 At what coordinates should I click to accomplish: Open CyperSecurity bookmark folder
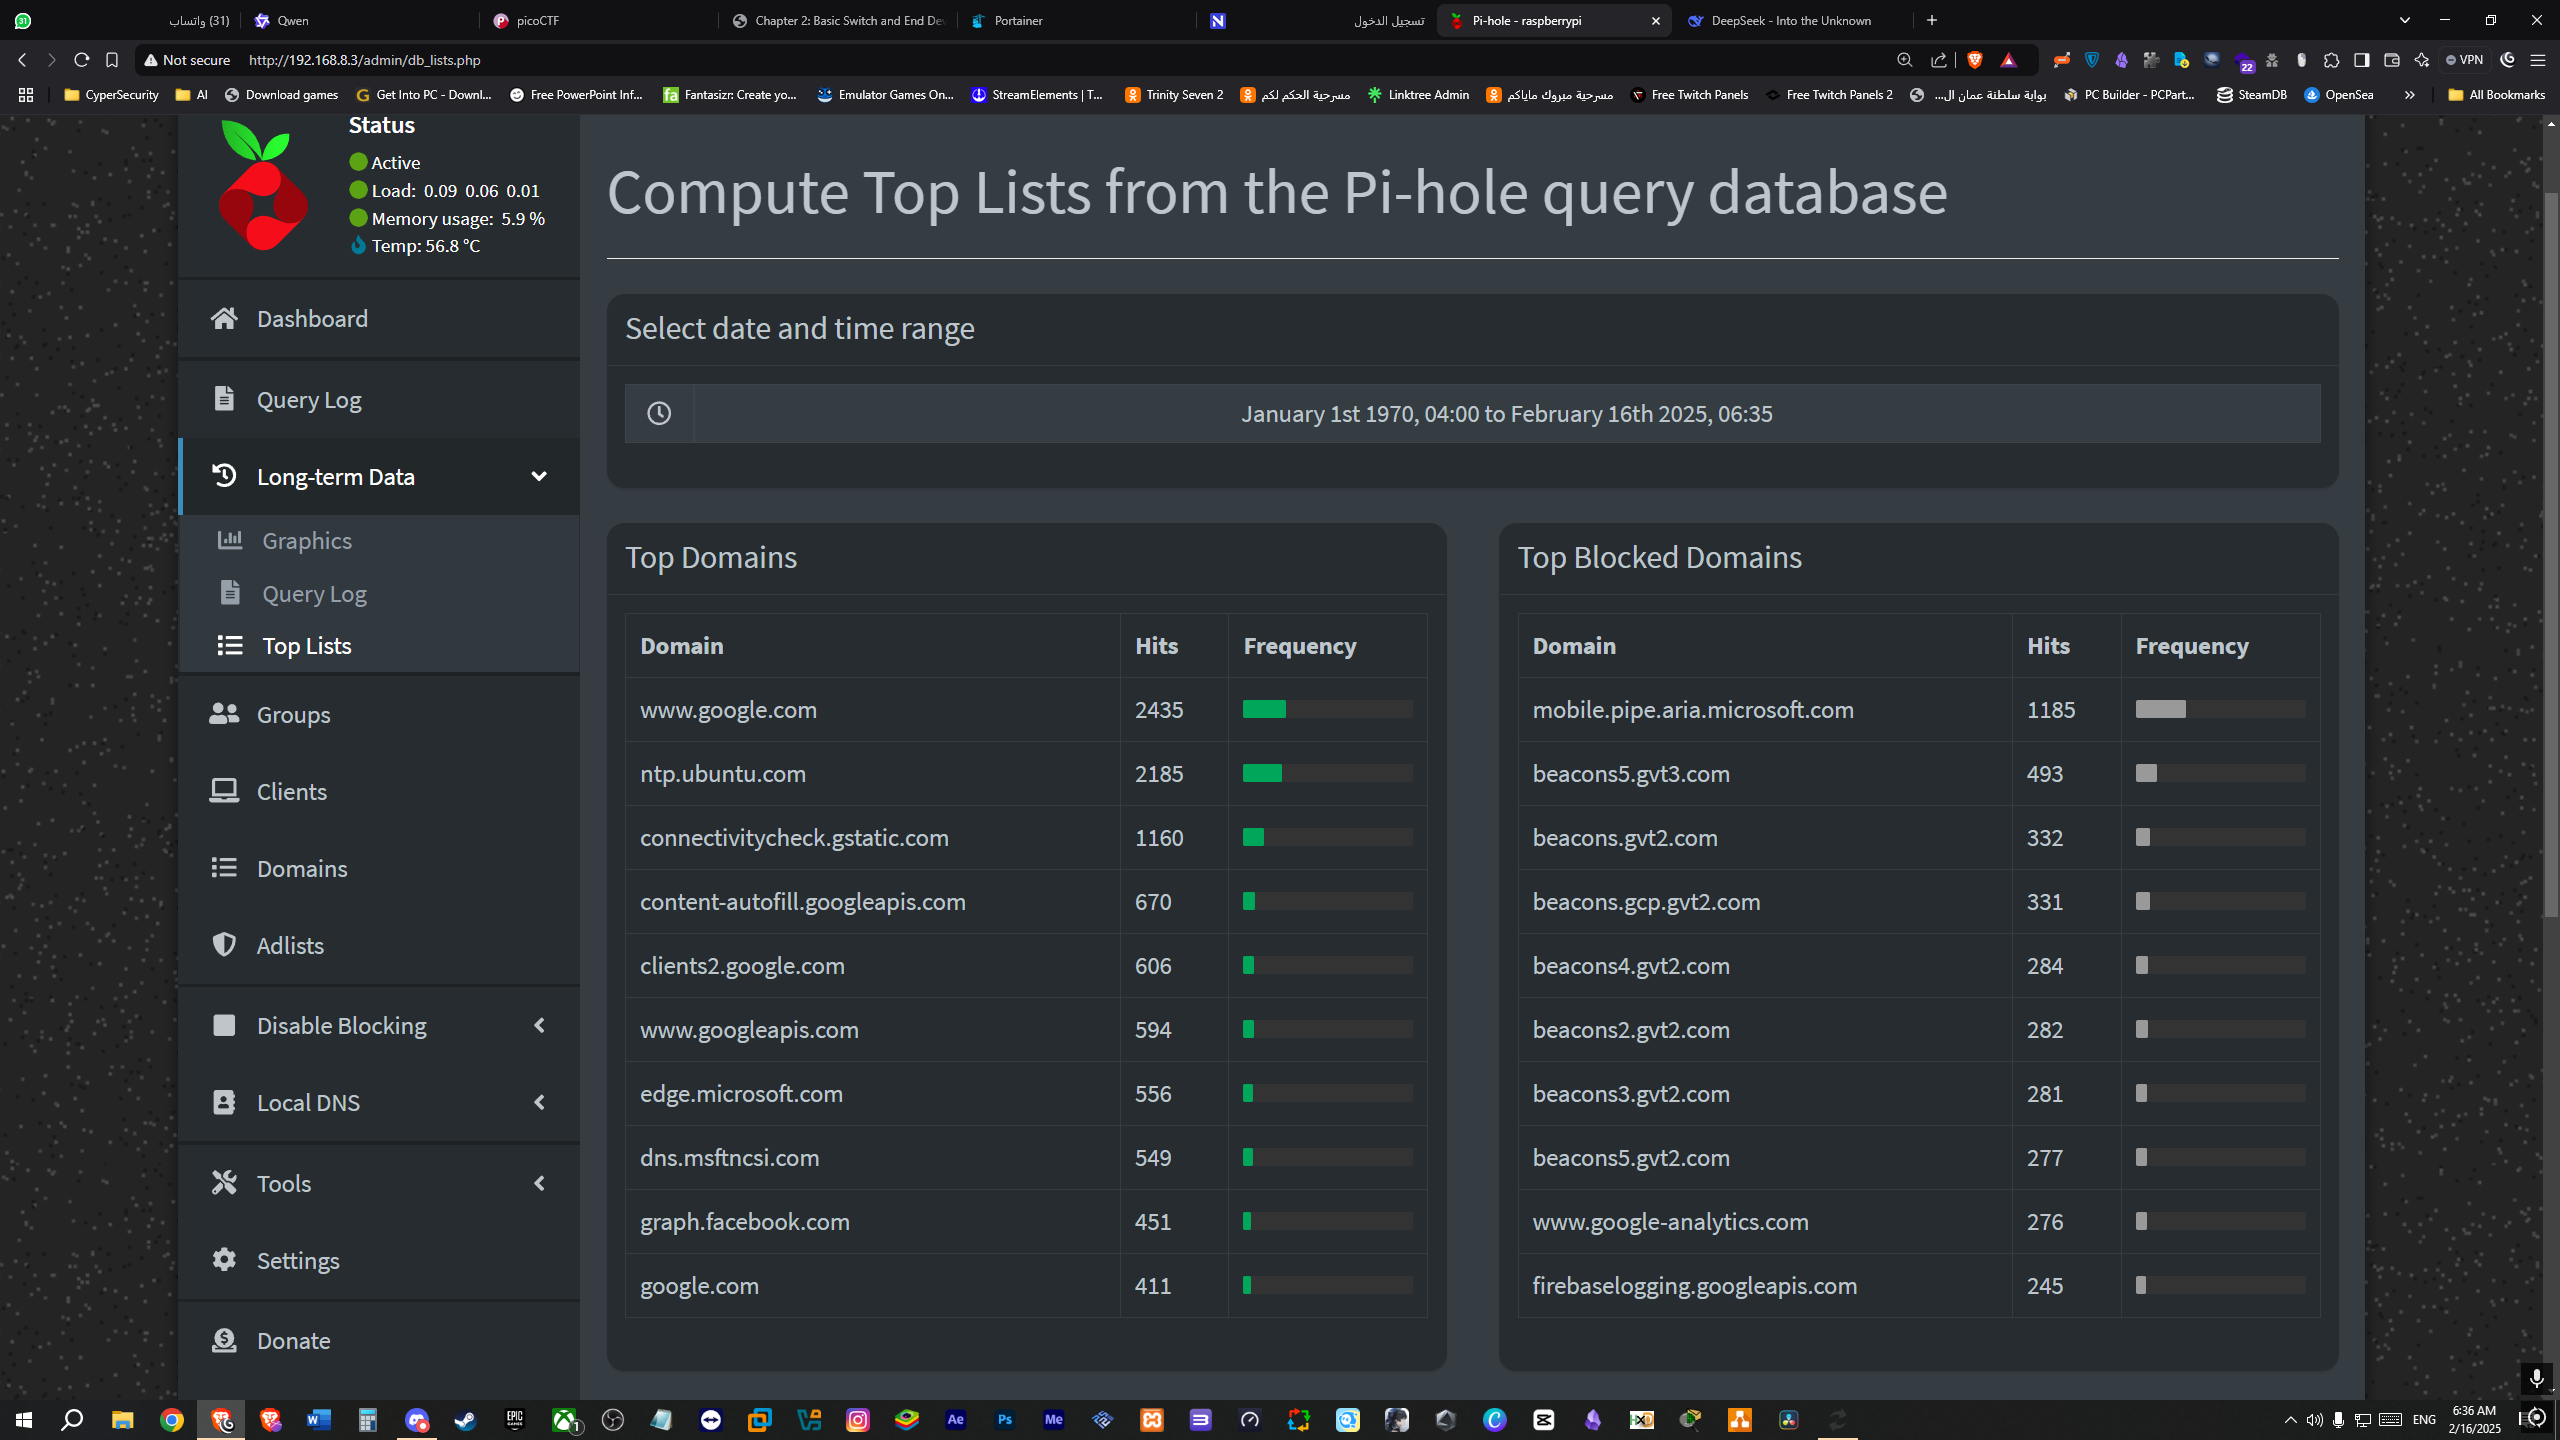[111, 95]
